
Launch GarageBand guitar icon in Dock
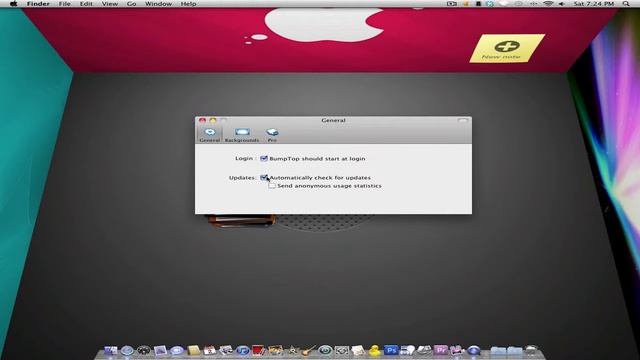tap(309, 350)
